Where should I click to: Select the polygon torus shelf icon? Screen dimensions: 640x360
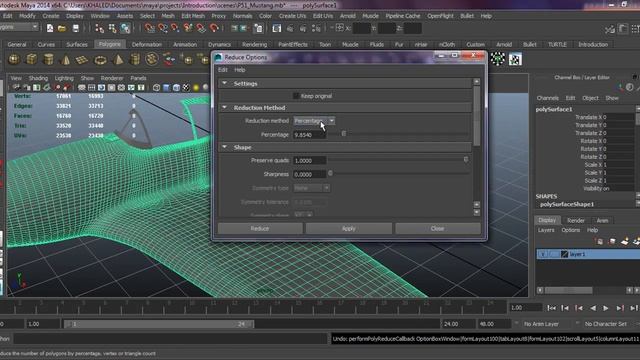click(100, 60)
